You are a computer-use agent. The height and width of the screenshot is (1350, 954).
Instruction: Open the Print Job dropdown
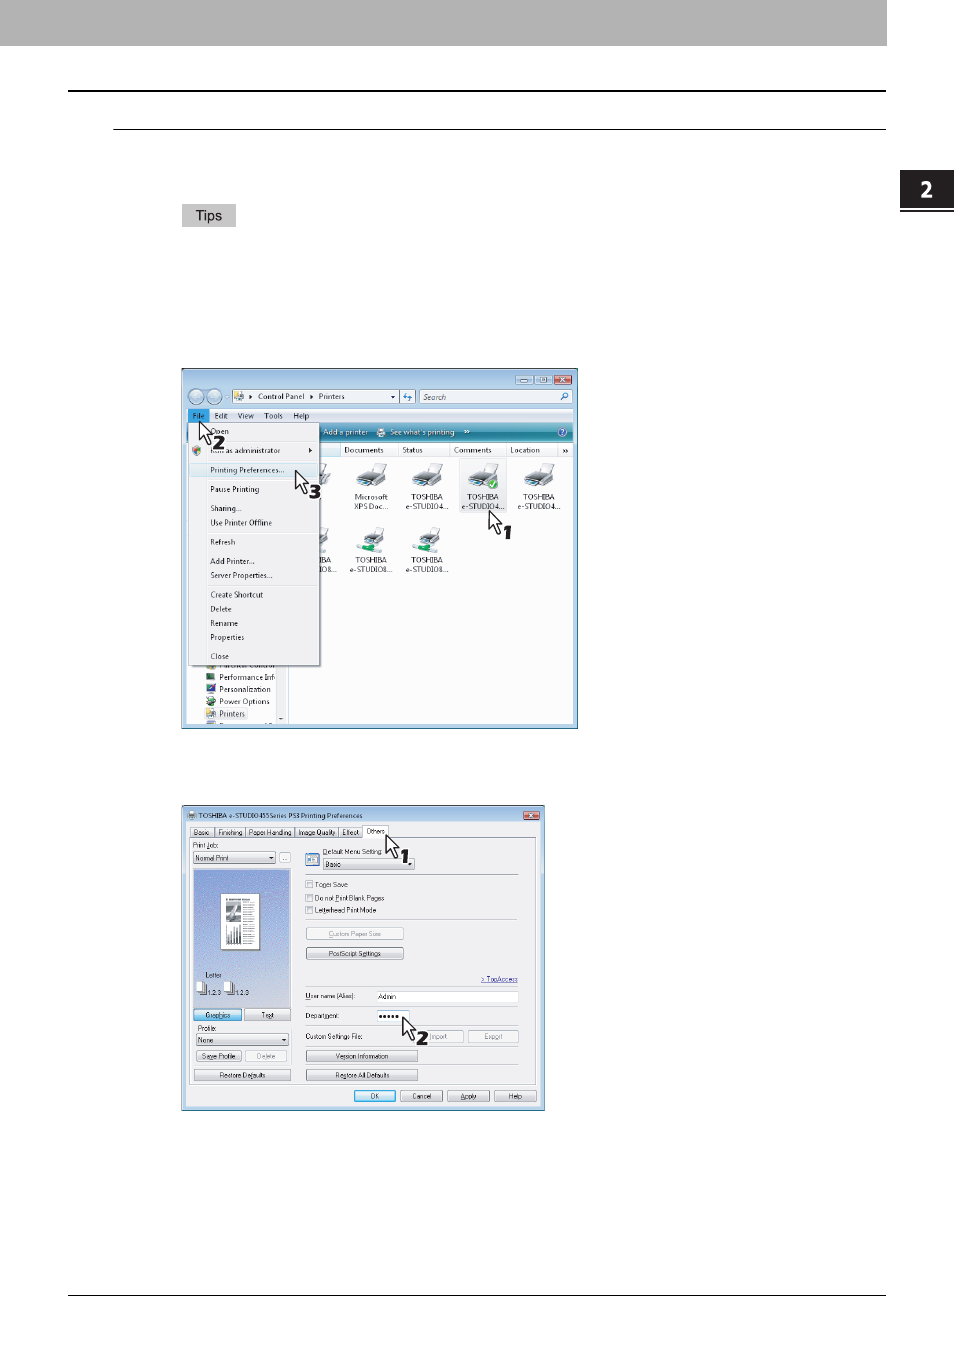point(234,858)
